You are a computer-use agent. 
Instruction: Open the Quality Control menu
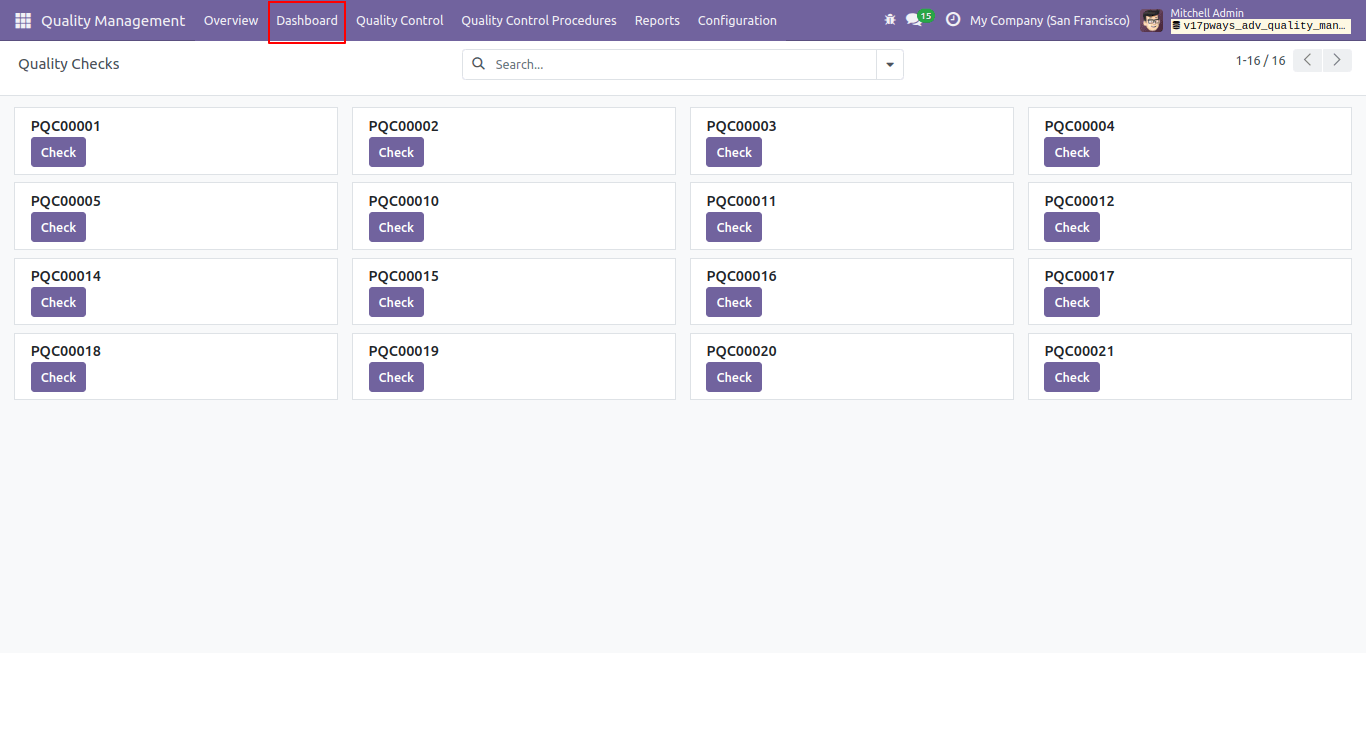400,20
